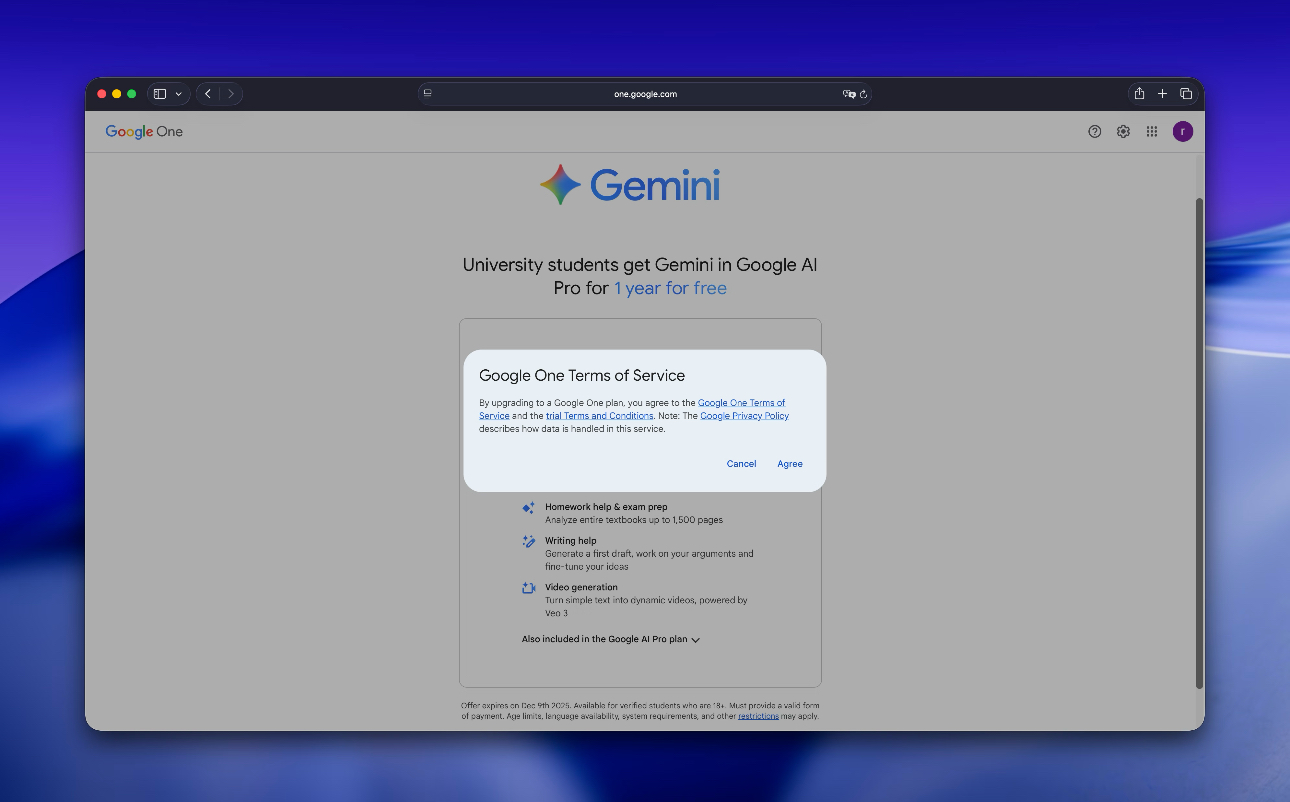This screenshot has width=1290, height=802.
Task: Expand Also included in Google AI Pro plan
Action: [610, 639]
